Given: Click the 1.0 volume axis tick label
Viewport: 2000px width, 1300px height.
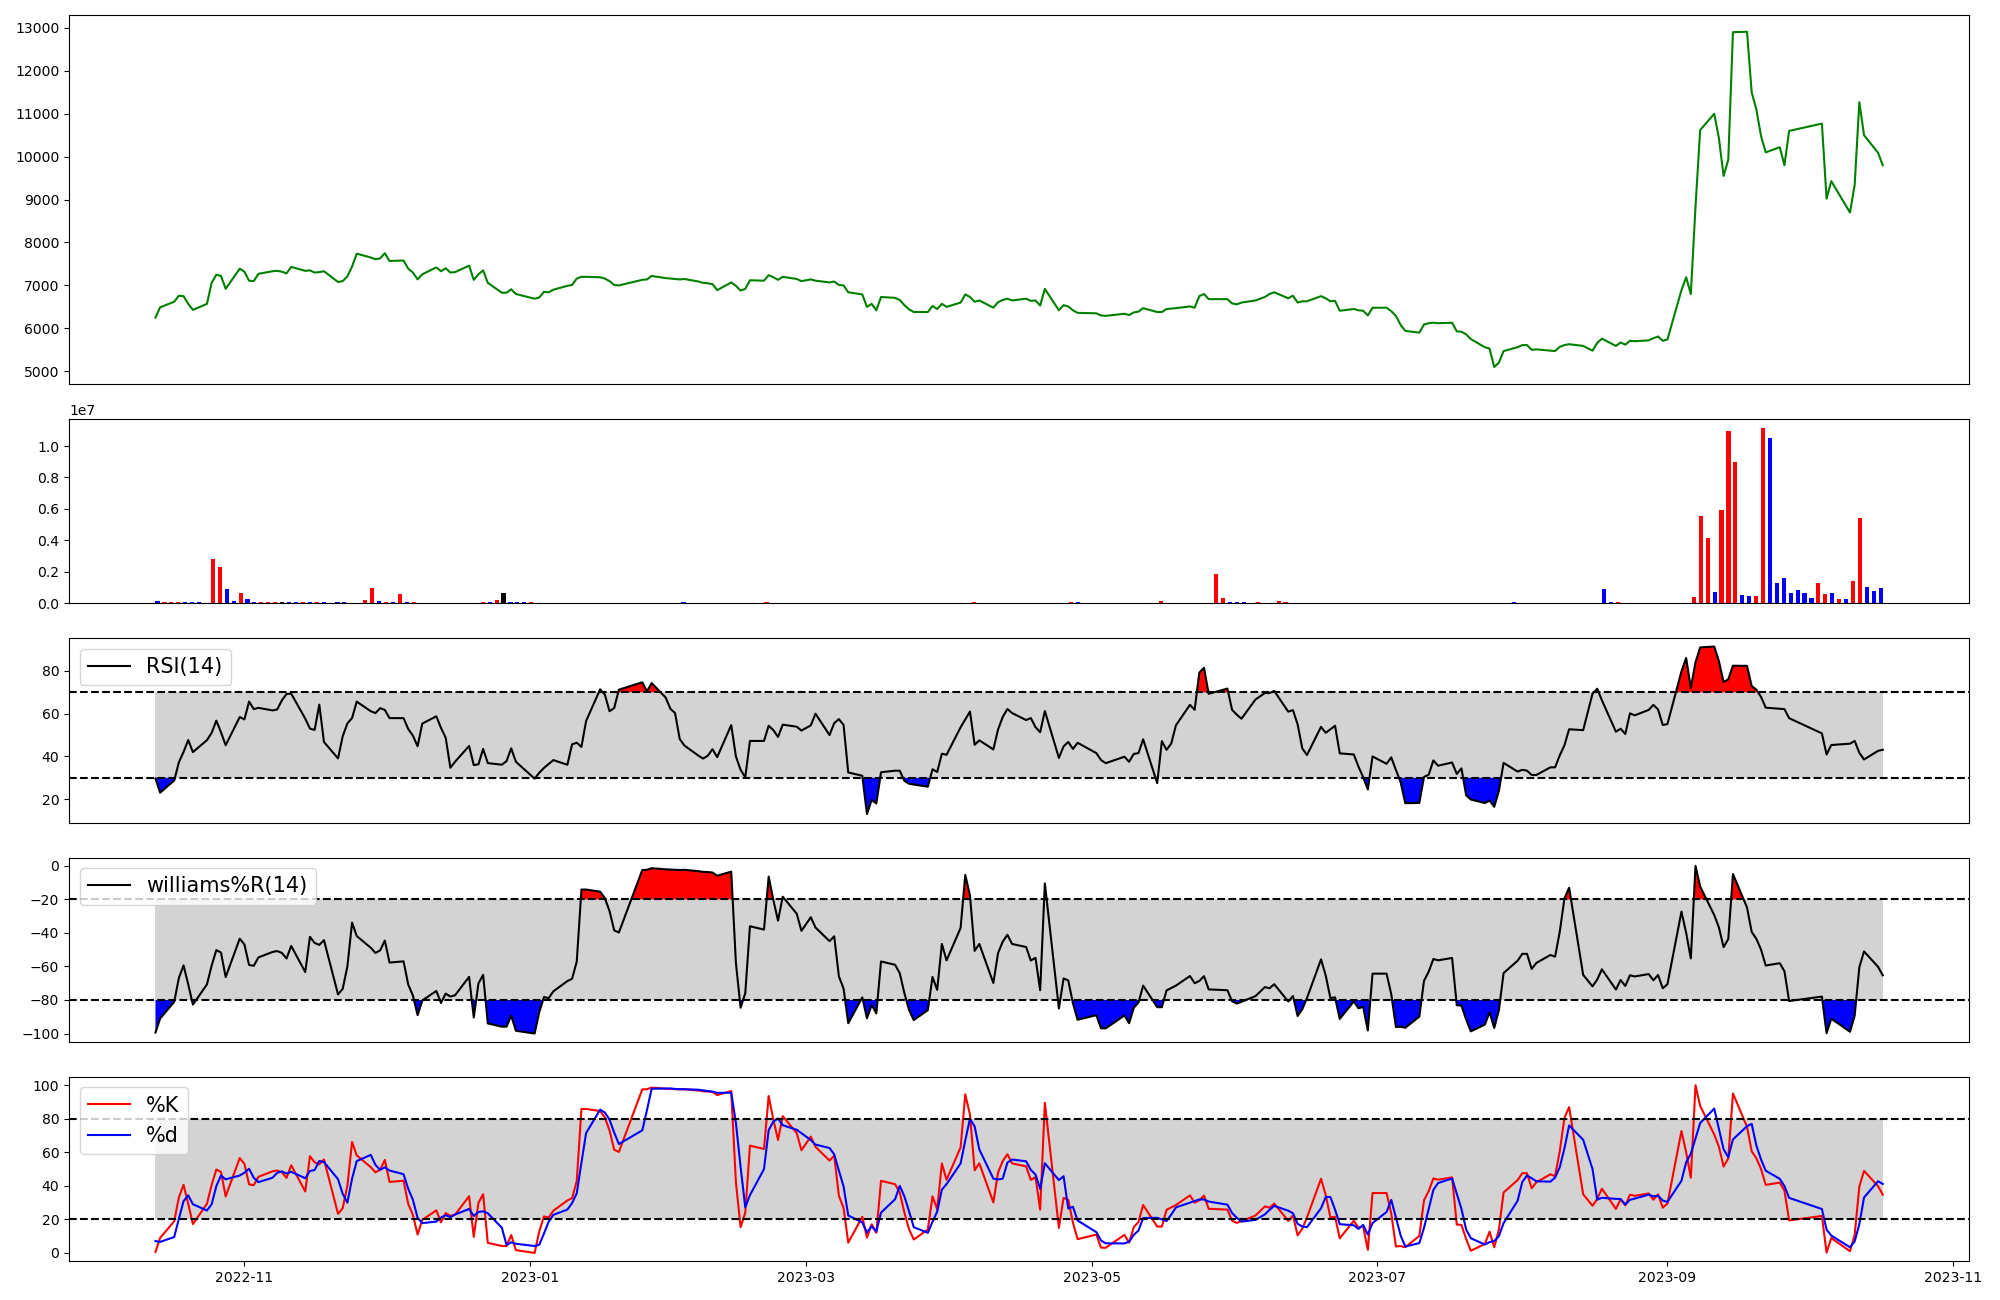Looking at the screenshot, I should [48, 447].
